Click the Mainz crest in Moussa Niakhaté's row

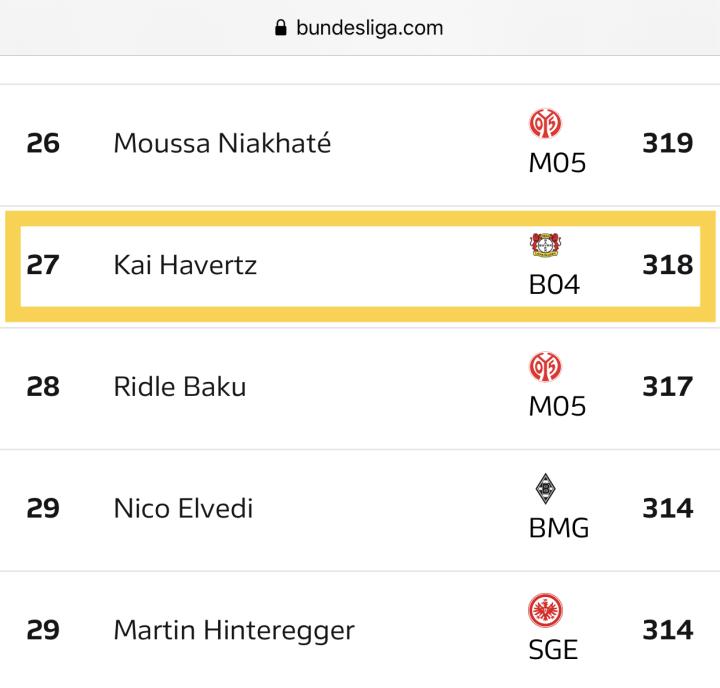tap(545, 125)
